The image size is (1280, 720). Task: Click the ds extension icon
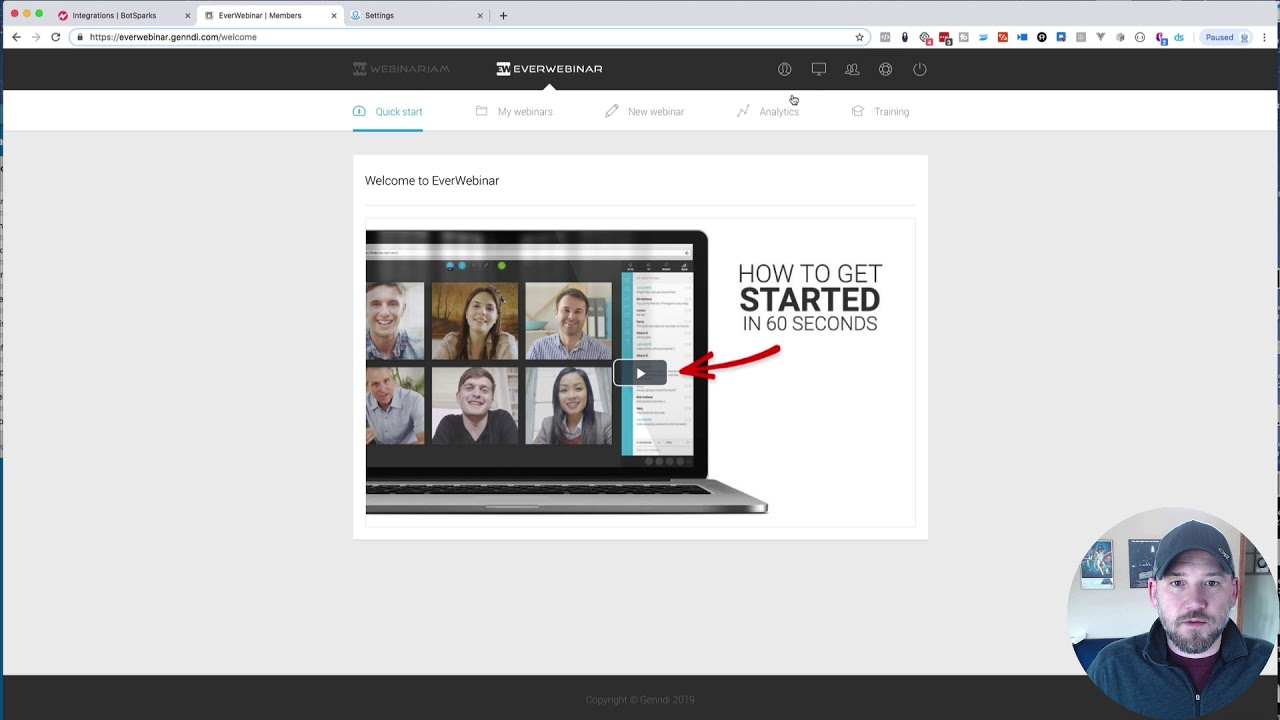(1179, 37)
